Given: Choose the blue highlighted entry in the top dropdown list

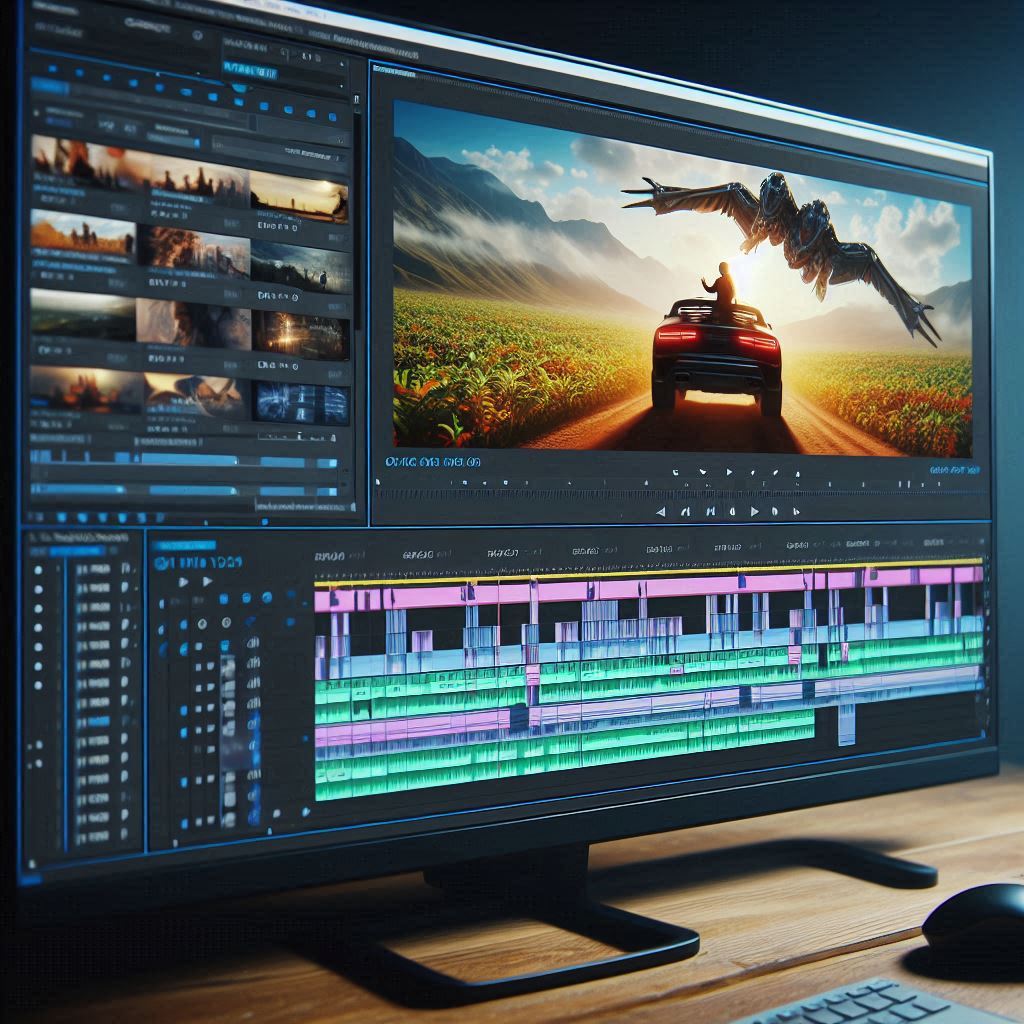Looking at the screenshot, I should coord(249,70).
